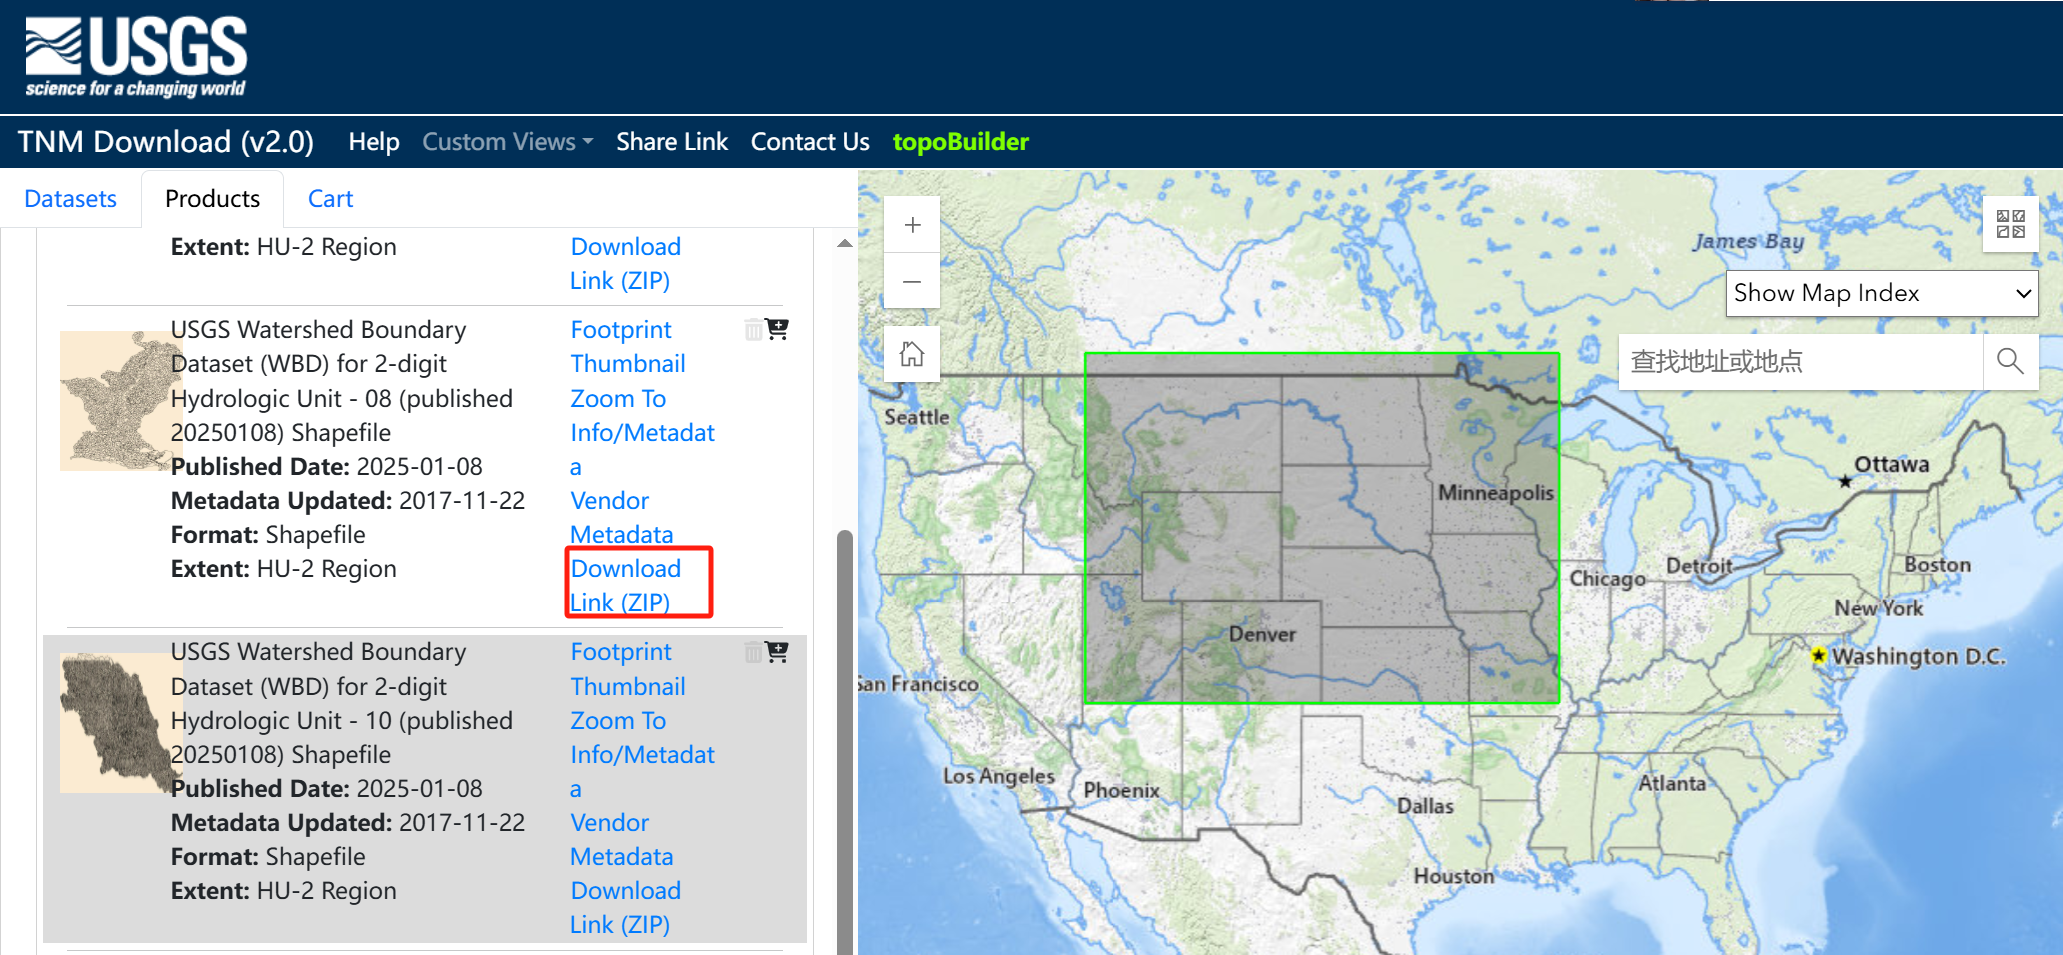Click the New York label on the map
This screenshot has height=955, width=2063.
point(1878,608)
